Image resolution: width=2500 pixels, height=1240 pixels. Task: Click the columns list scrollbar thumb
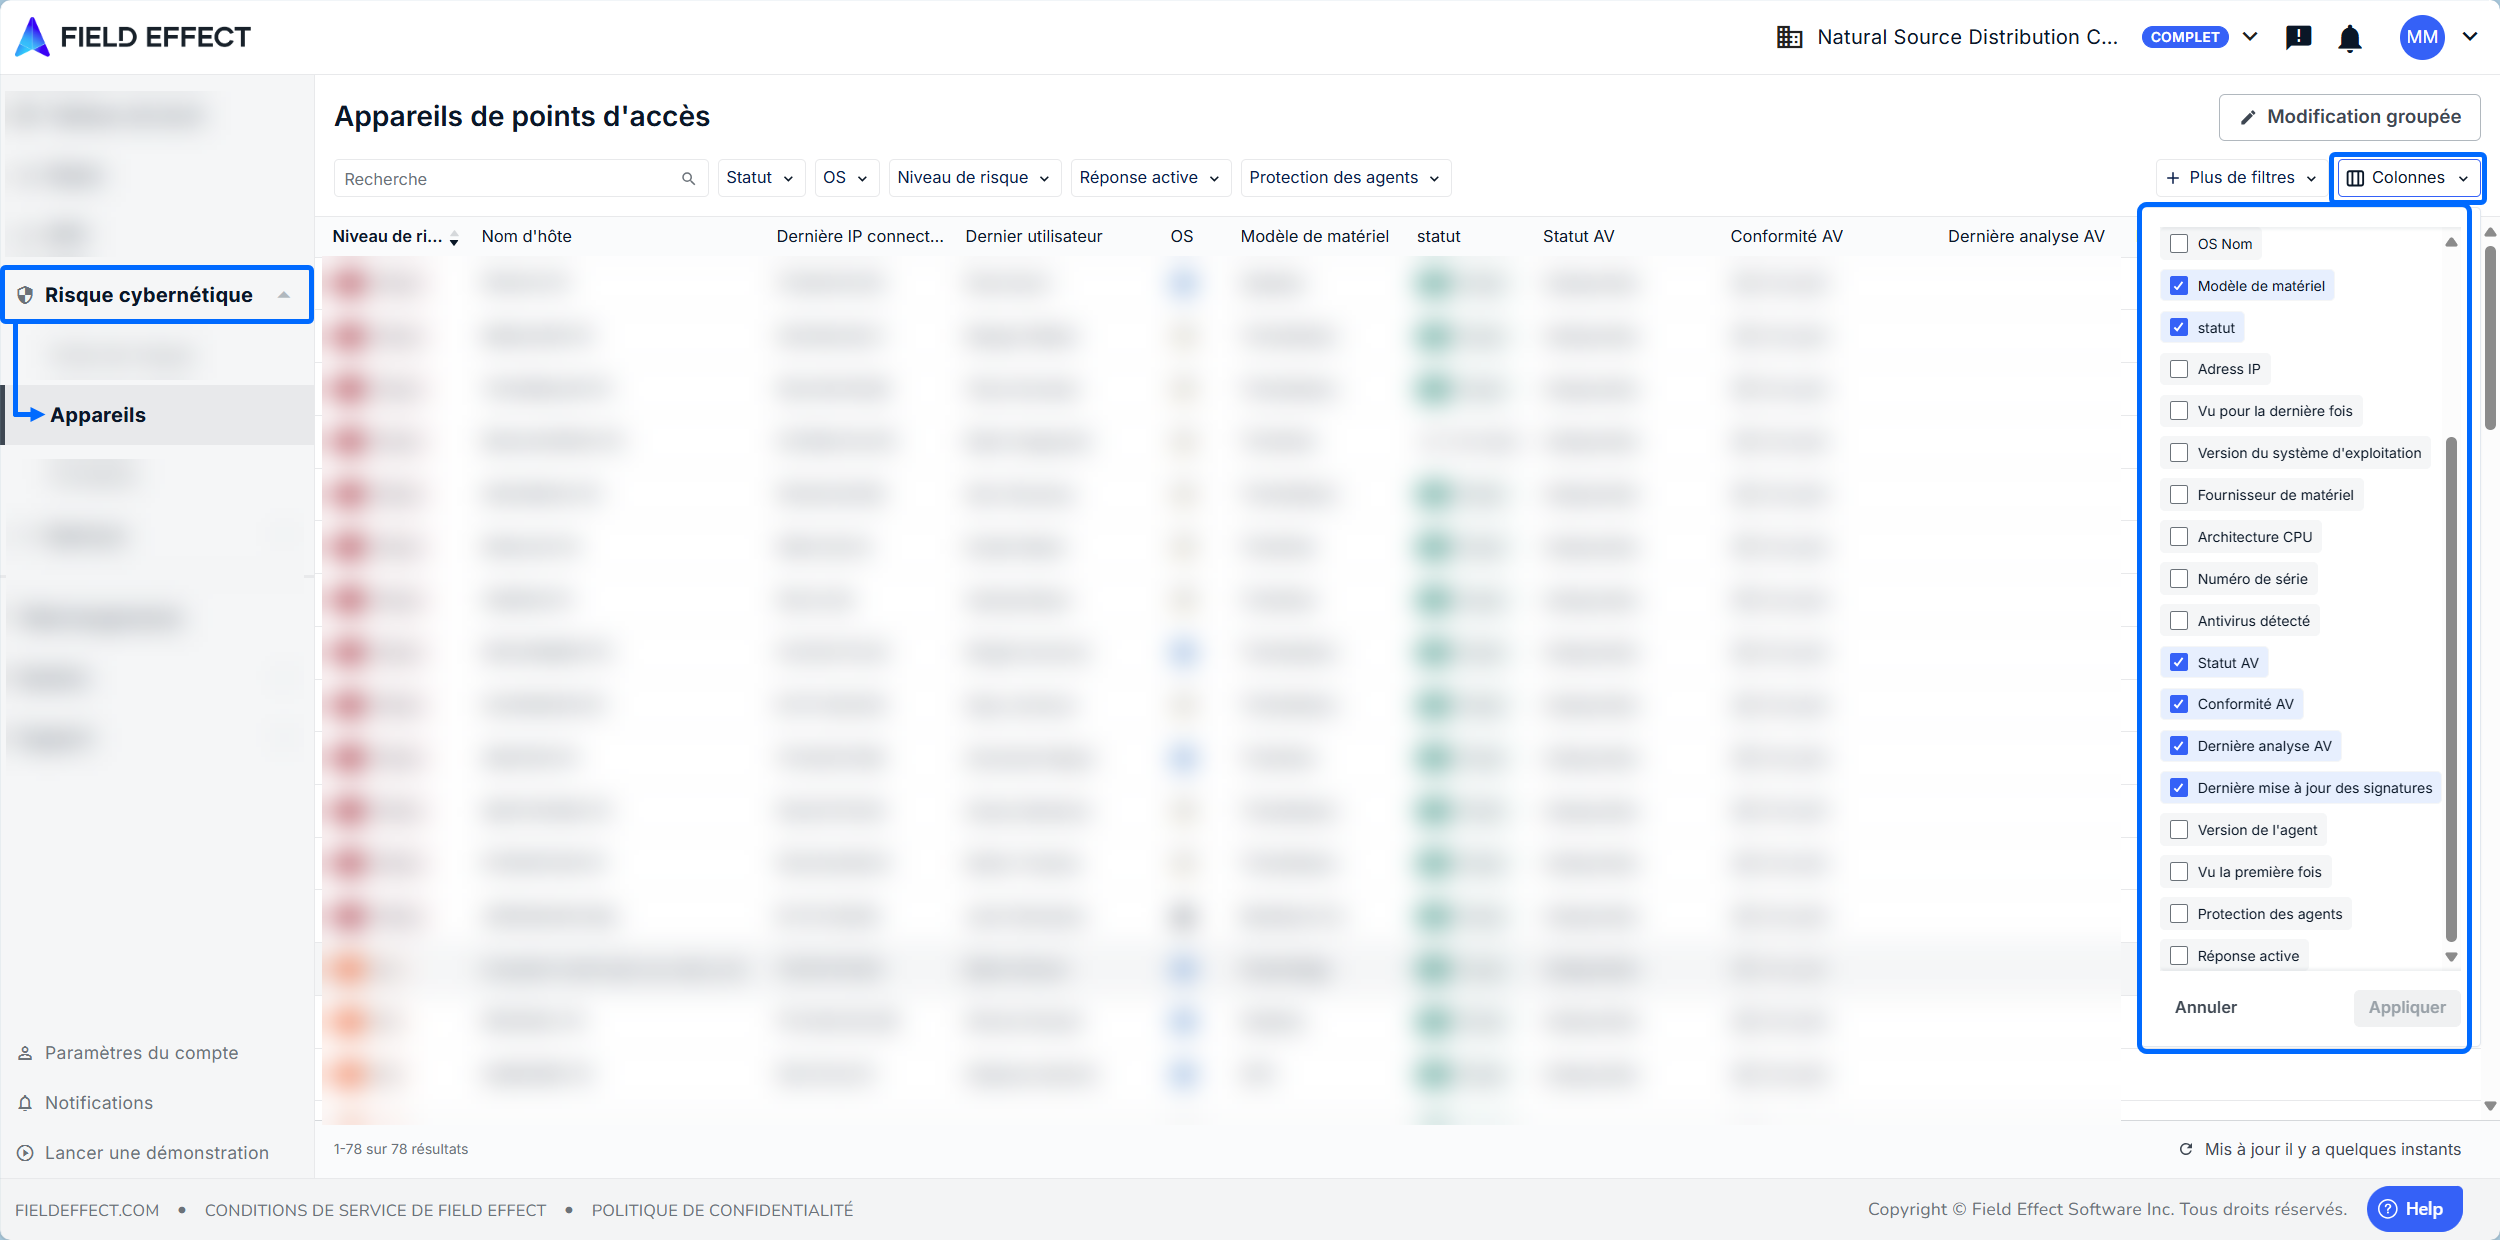click(x=2451, y=690)
